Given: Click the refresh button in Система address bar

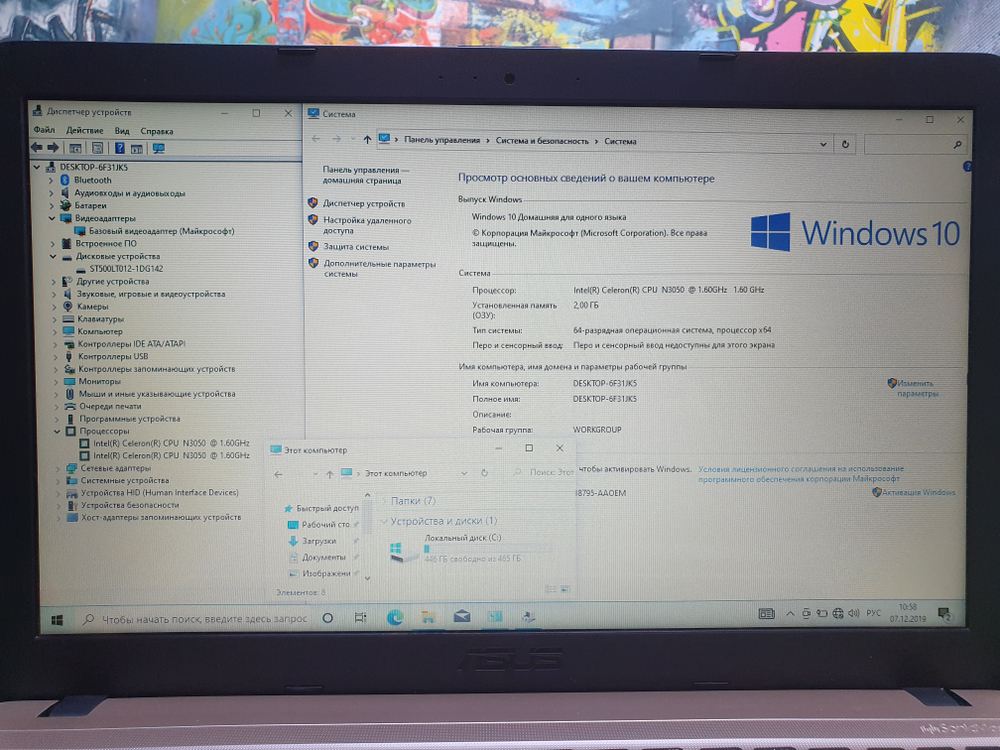Looking at the screenshot, I should pos(845,144).
